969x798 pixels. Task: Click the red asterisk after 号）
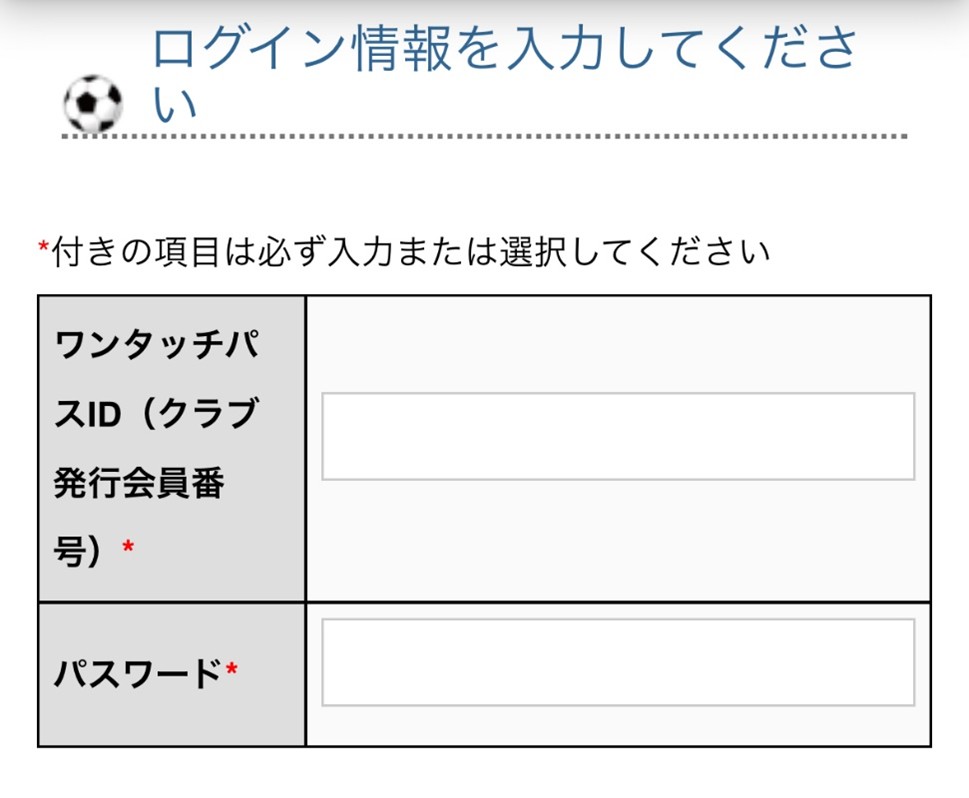coord(127,548)
